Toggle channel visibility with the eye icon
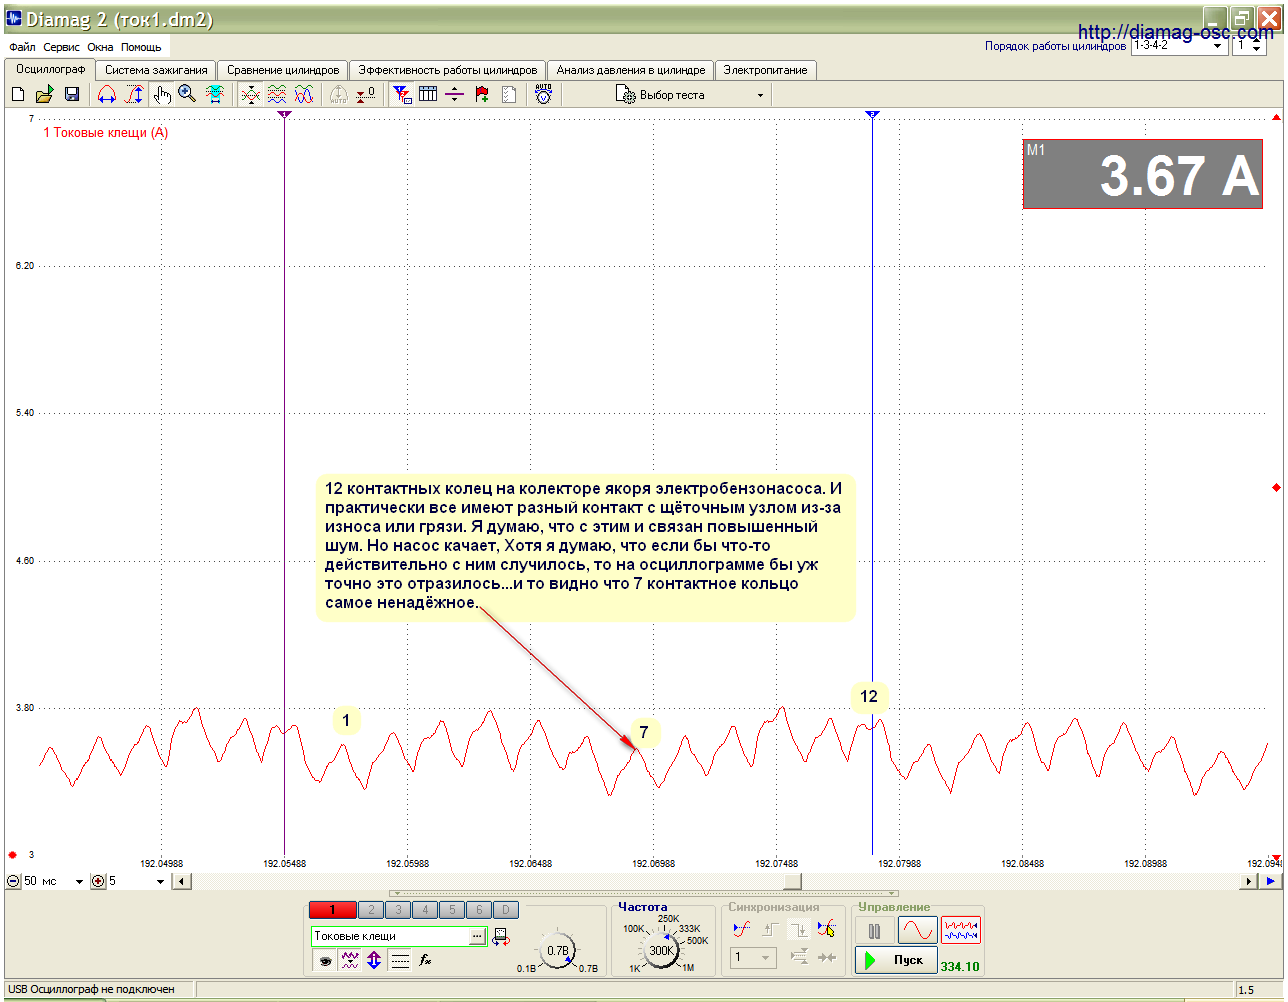The width and height of the screenshot is (1288, 1002). [x=325, y=960]
